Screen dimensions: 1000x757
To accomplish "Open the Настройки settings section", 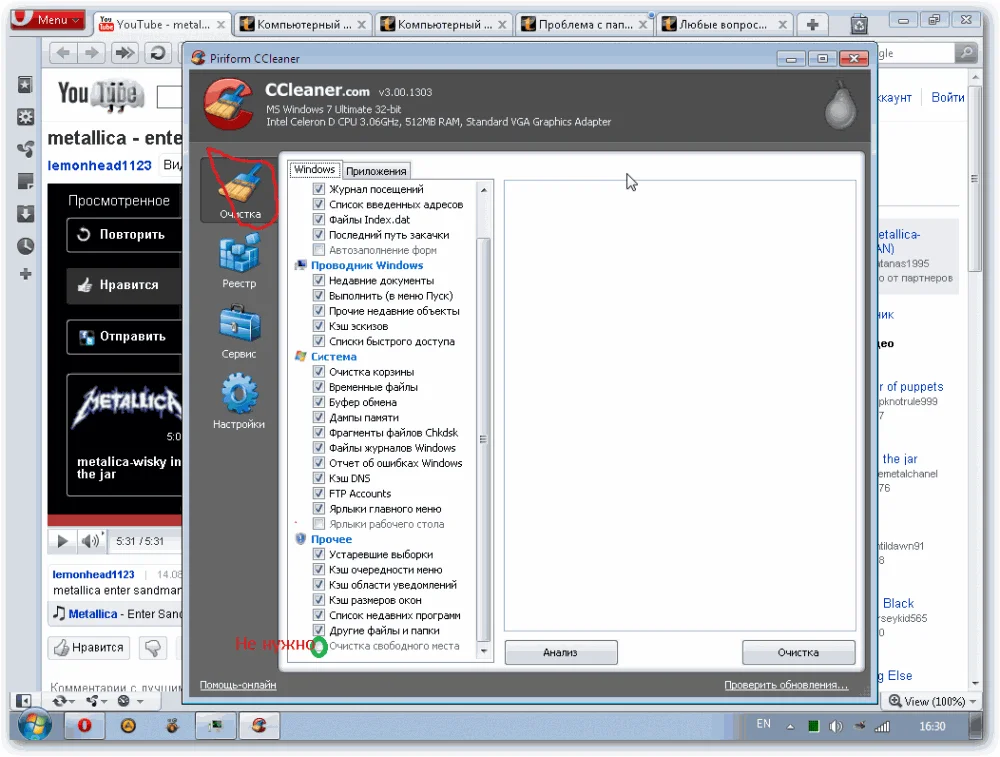I will tap(239, 402).
